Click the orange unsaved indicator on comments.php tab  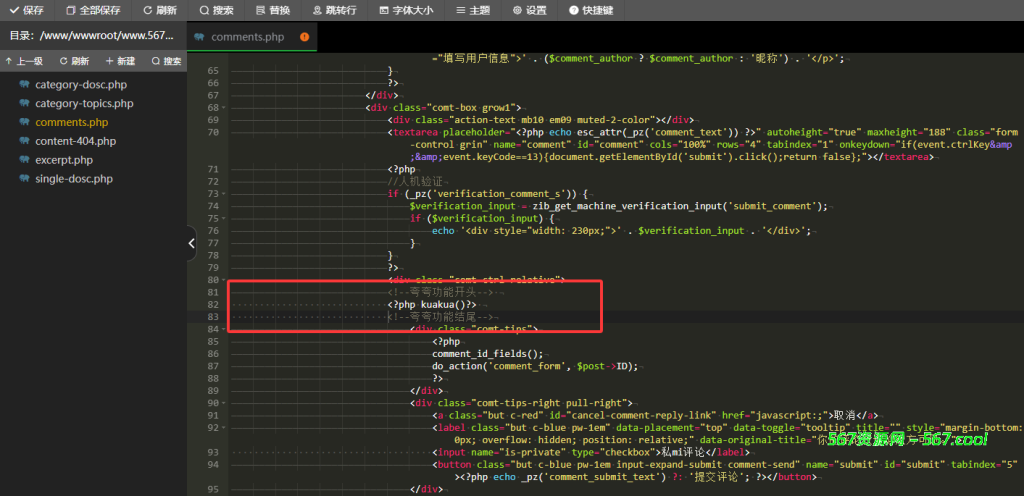coord(304,37)
